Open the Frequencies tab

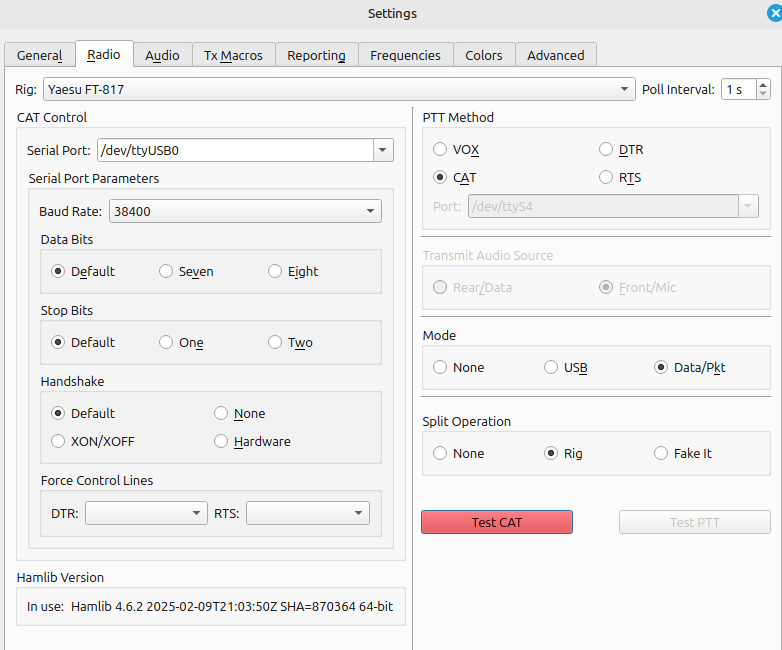click(405, 55)
